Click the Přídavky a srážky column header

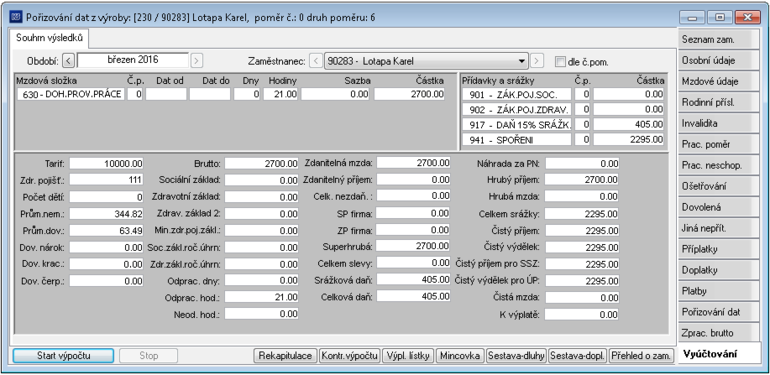pyautogui.click(x=498, y=80)
